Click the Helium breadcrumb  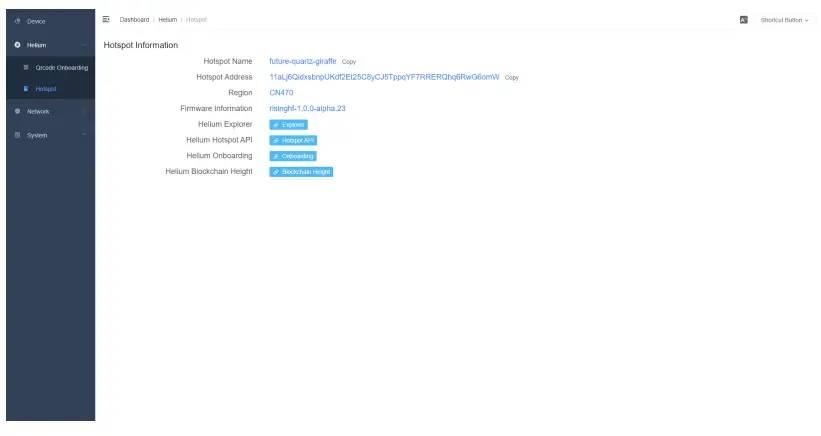[168, 20]
